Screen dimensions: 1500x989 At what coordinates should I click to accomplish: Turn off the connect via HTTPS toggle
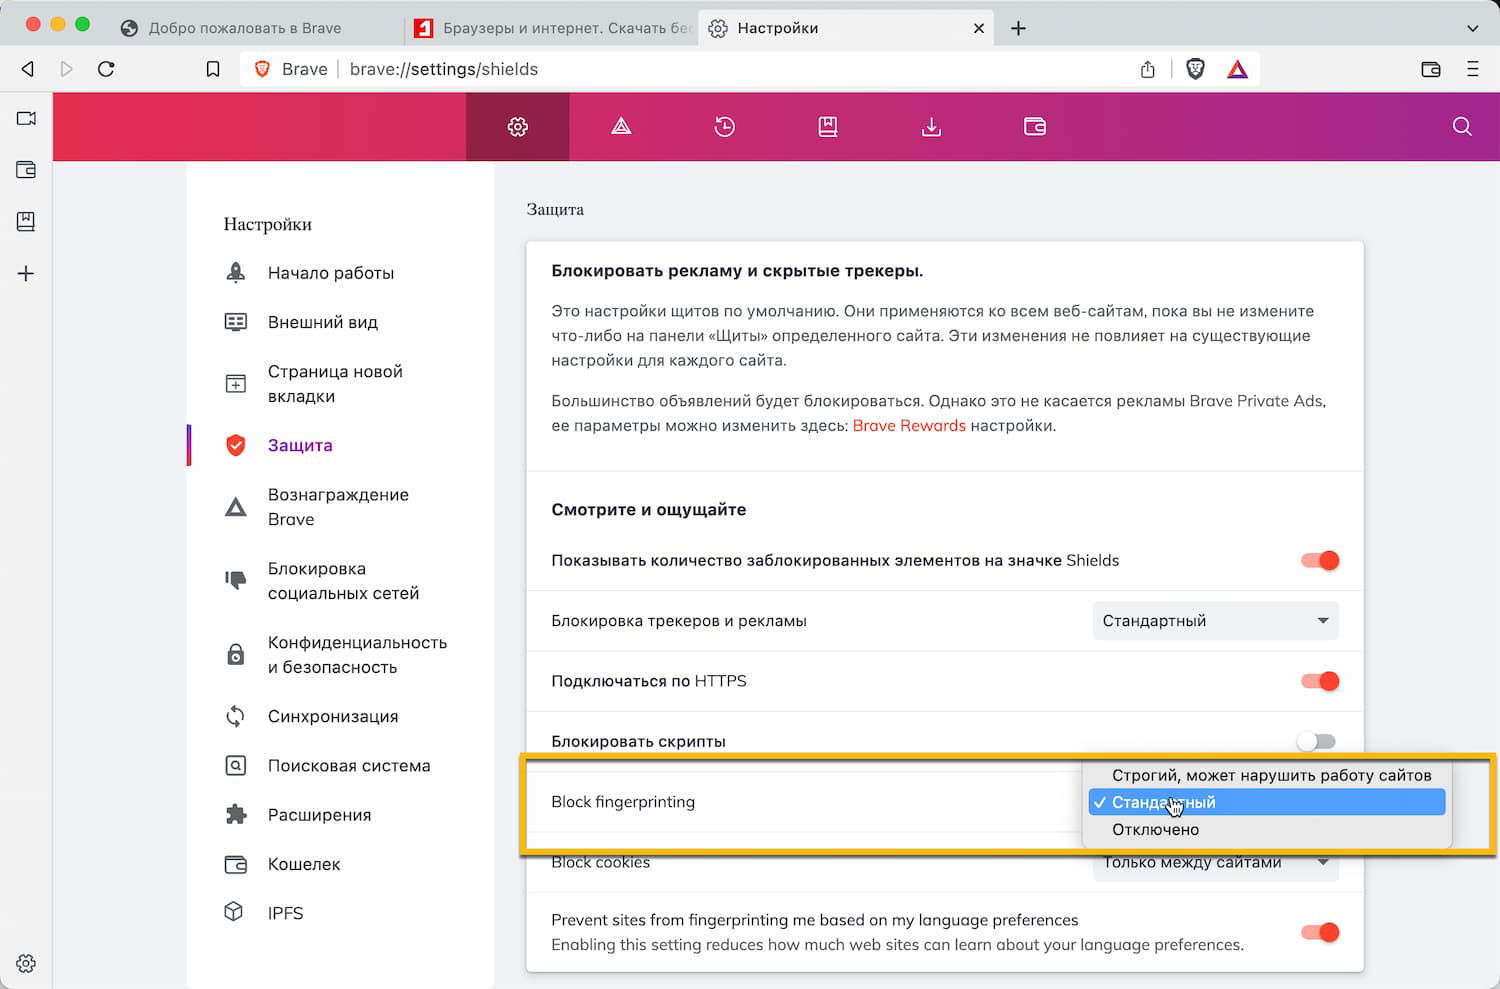pyautogui.click(x=1320, y=681)
